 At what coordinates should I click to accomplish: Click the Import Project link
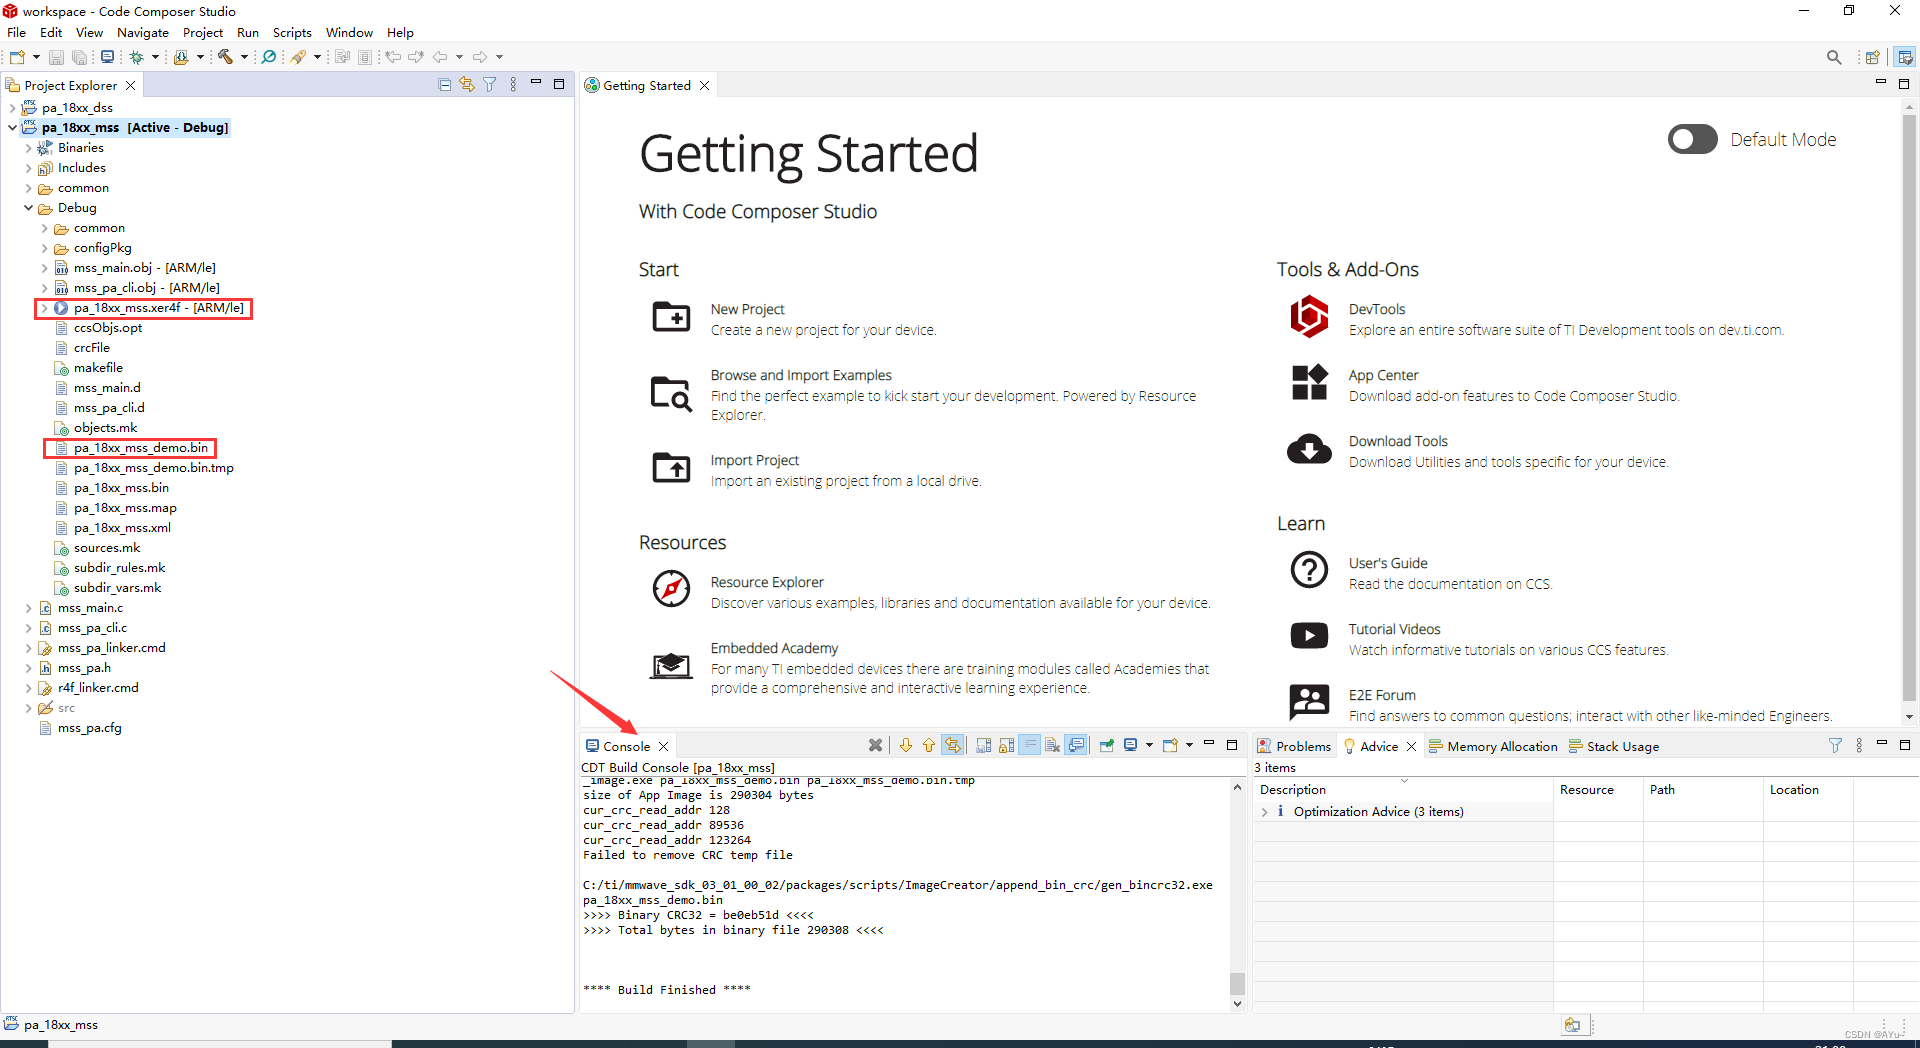754,460
